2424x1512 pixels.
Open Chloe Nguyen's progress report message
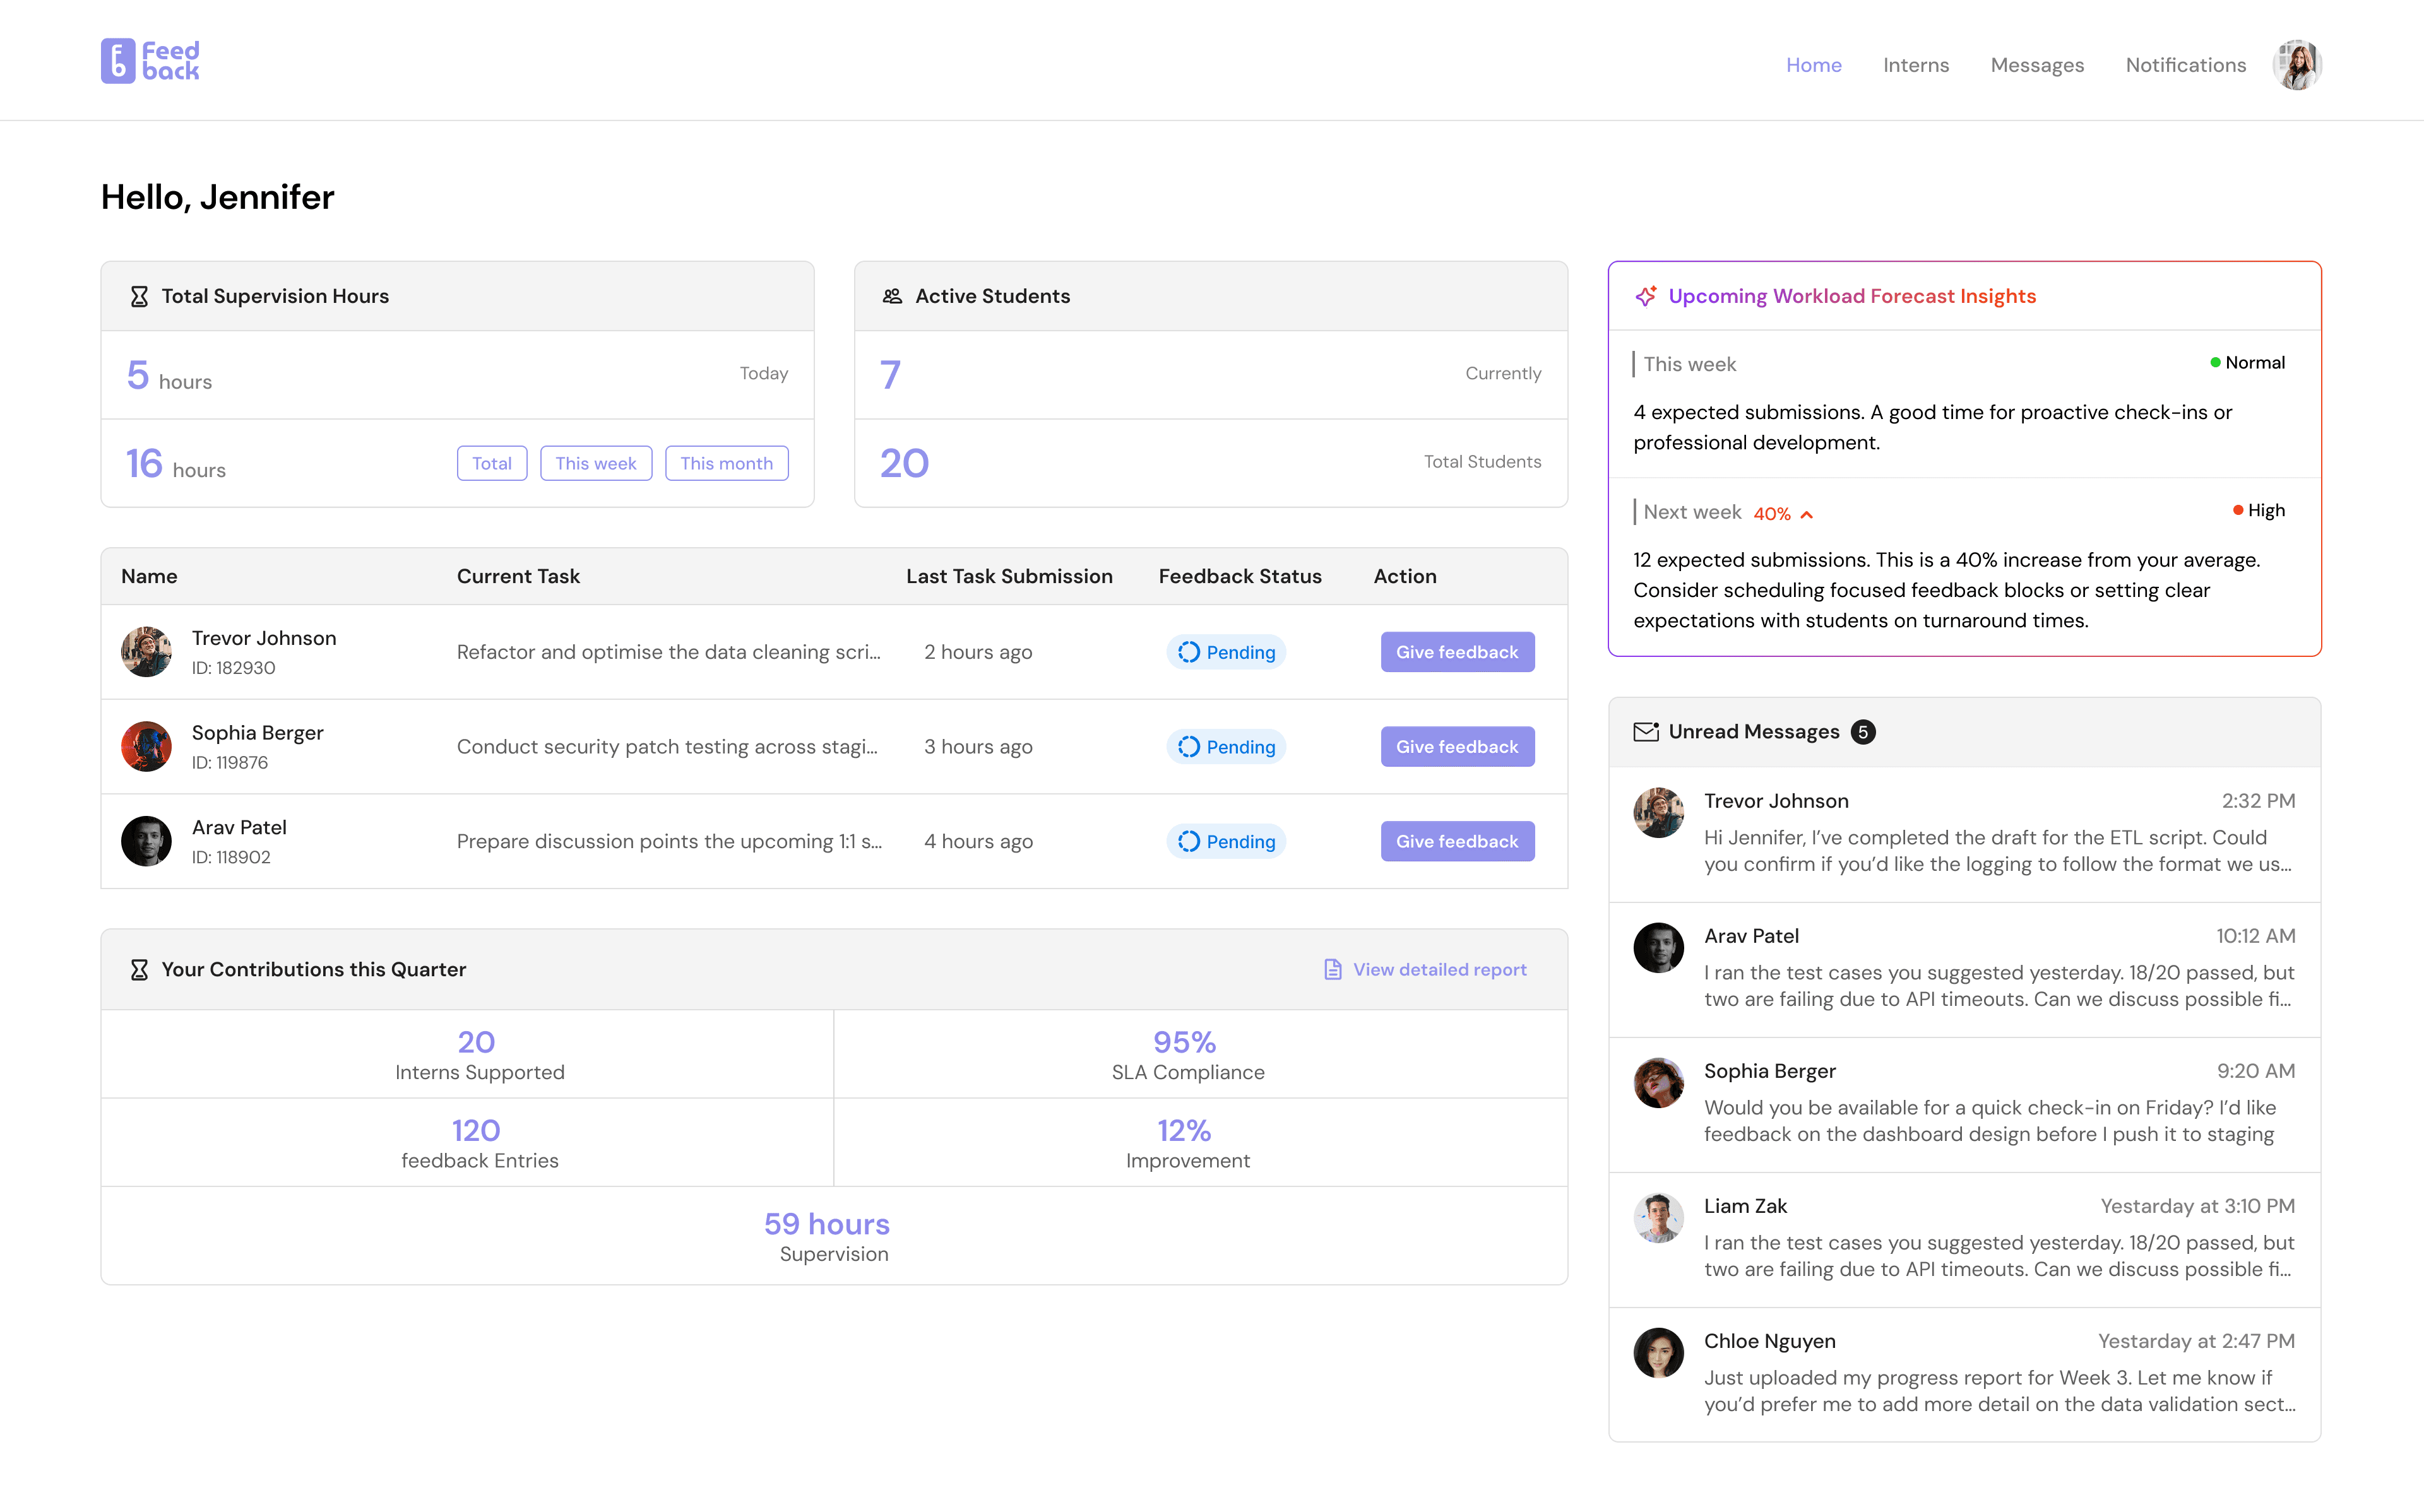pyautogui.click(x=1964, y=1374)
